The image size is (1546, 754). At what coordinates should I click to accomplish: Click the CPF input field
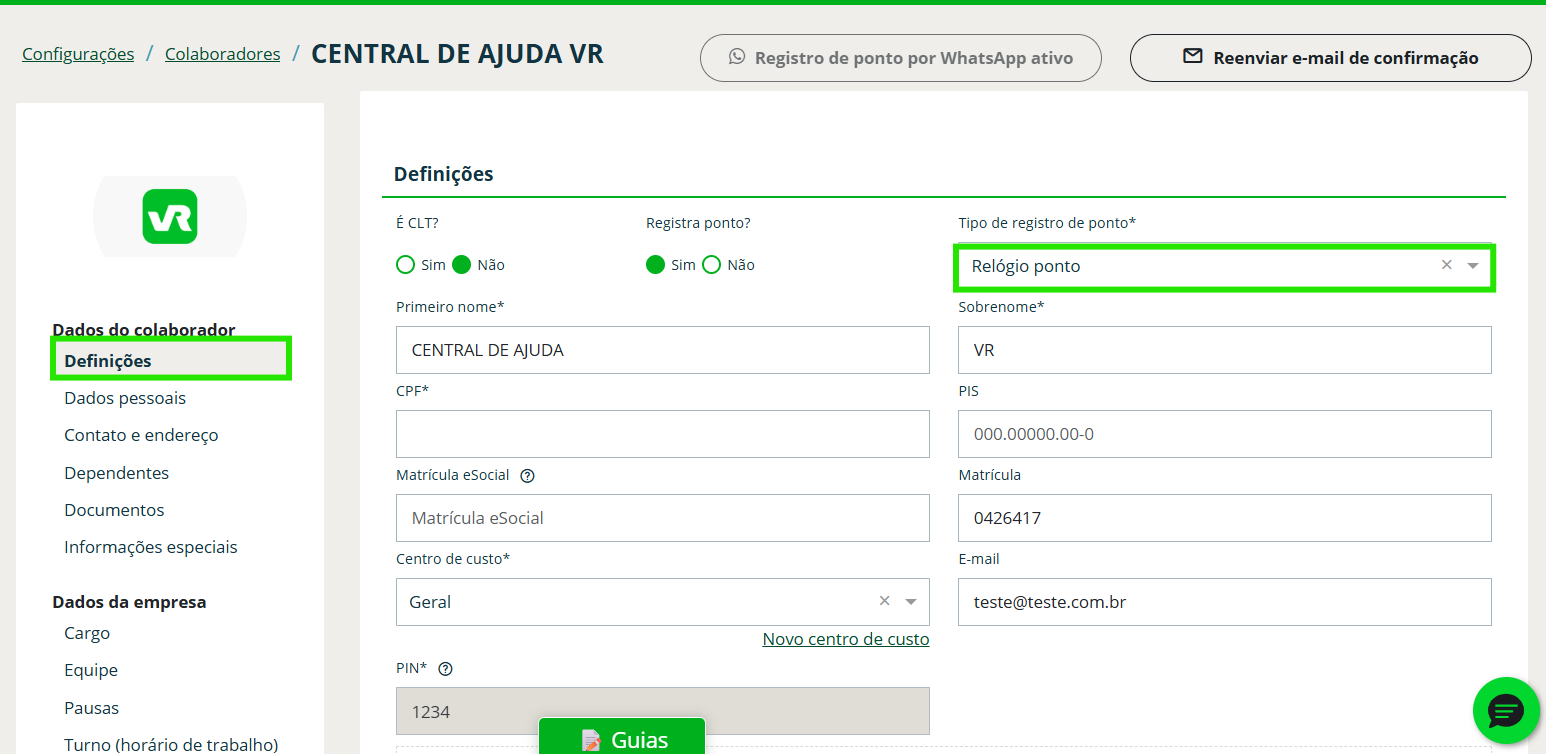click(x=662, y=434)
